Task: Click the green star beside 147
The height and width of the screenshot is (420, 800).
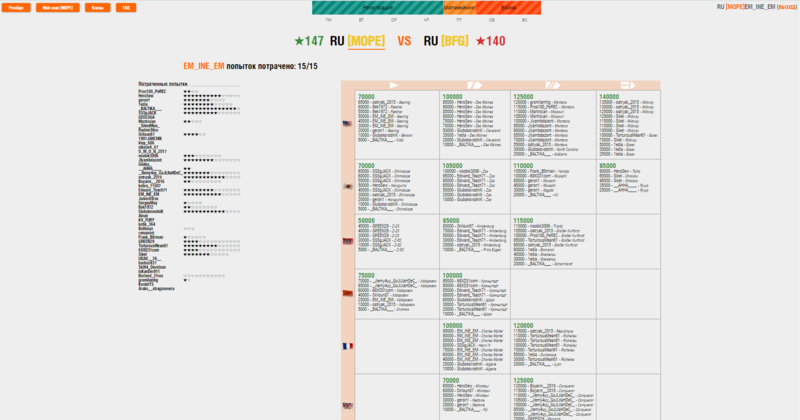Action: click(x=300, y=41)
